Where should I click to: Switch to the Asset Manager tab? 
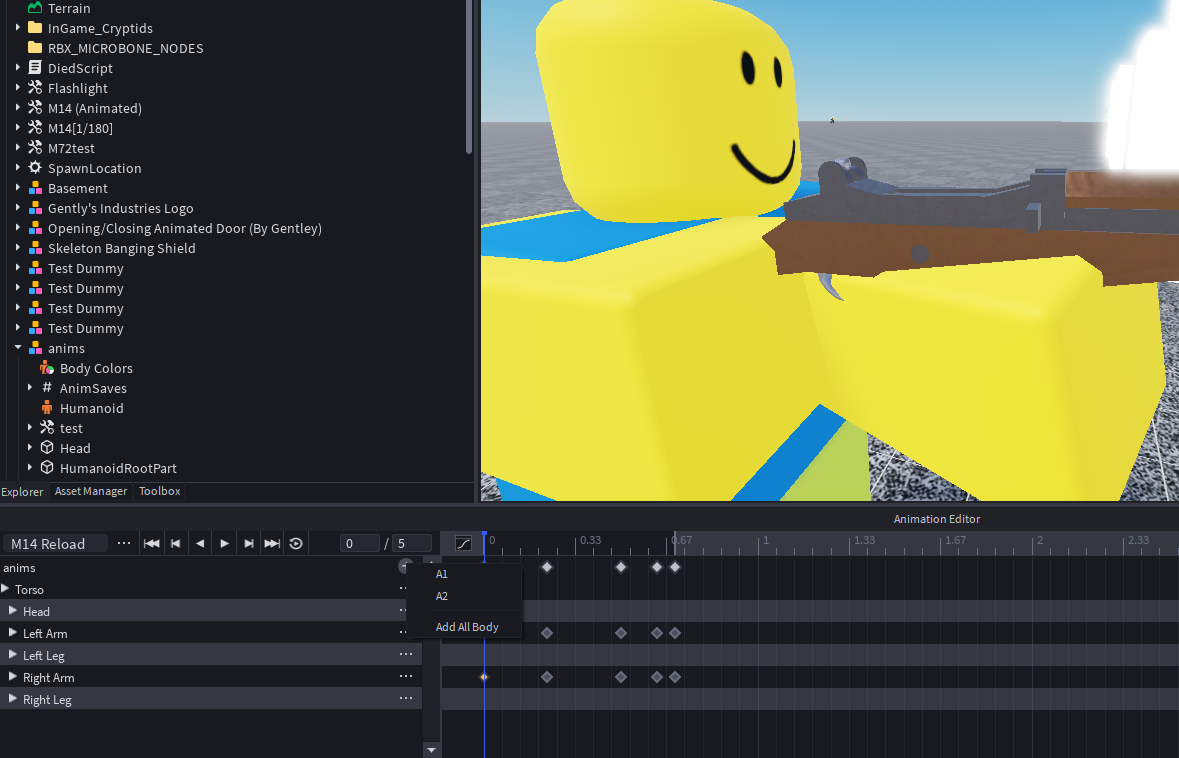[x=91, y=490]
